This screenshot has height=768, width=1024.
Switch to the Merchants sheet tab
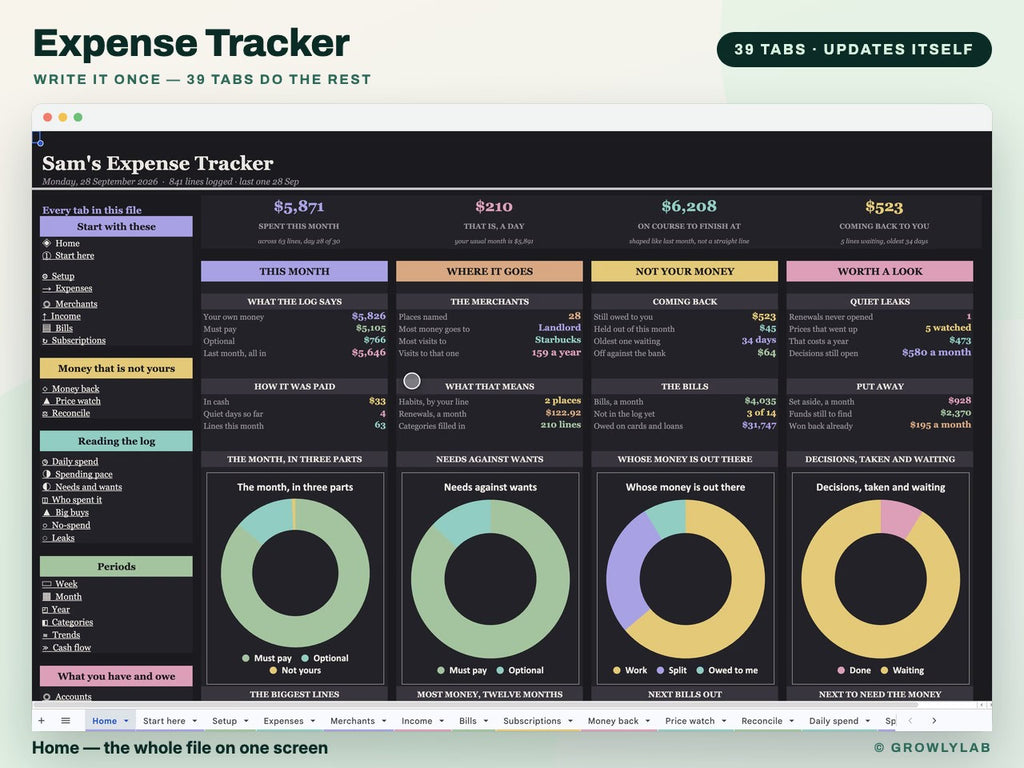pos(352,721)
